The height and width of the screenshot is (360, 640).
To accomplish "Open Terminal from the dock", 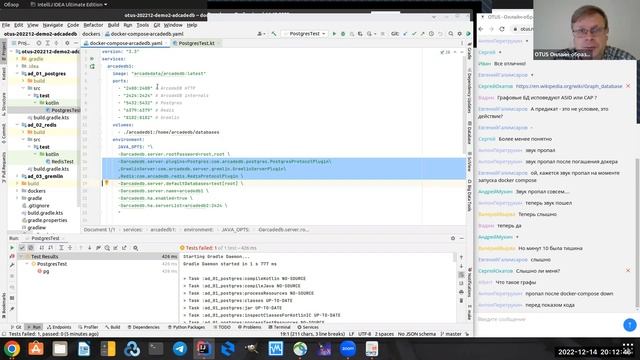I will pos(156,349).
